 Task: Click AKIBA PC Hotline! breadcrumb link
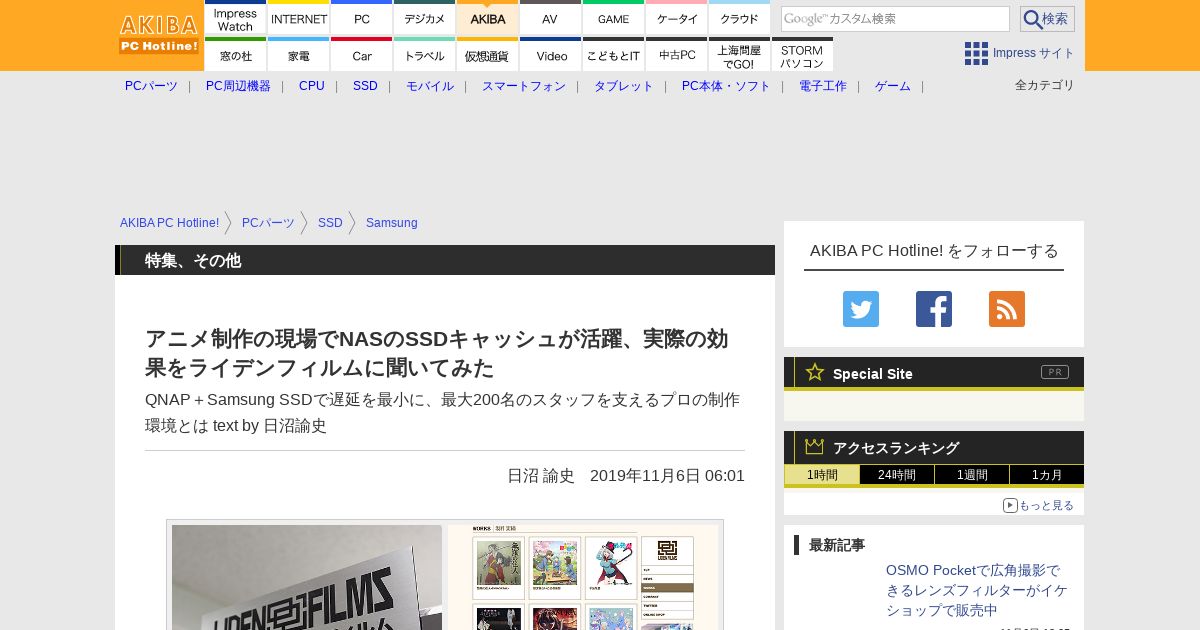pos(169,223)
